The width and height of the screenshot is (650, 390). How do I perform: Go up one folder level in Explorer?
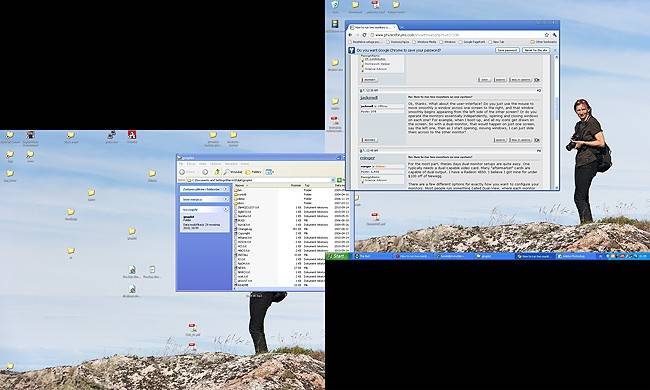pyautogui.click(x=216, y=172)
